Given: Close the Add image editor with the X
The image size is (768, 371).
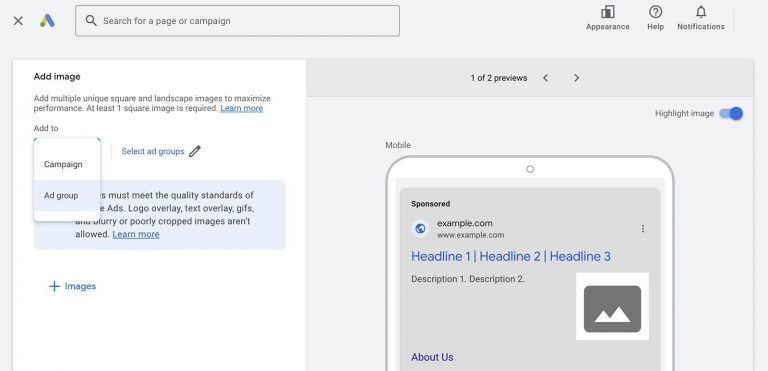Looking at the screenshot, I should point(18,21).
